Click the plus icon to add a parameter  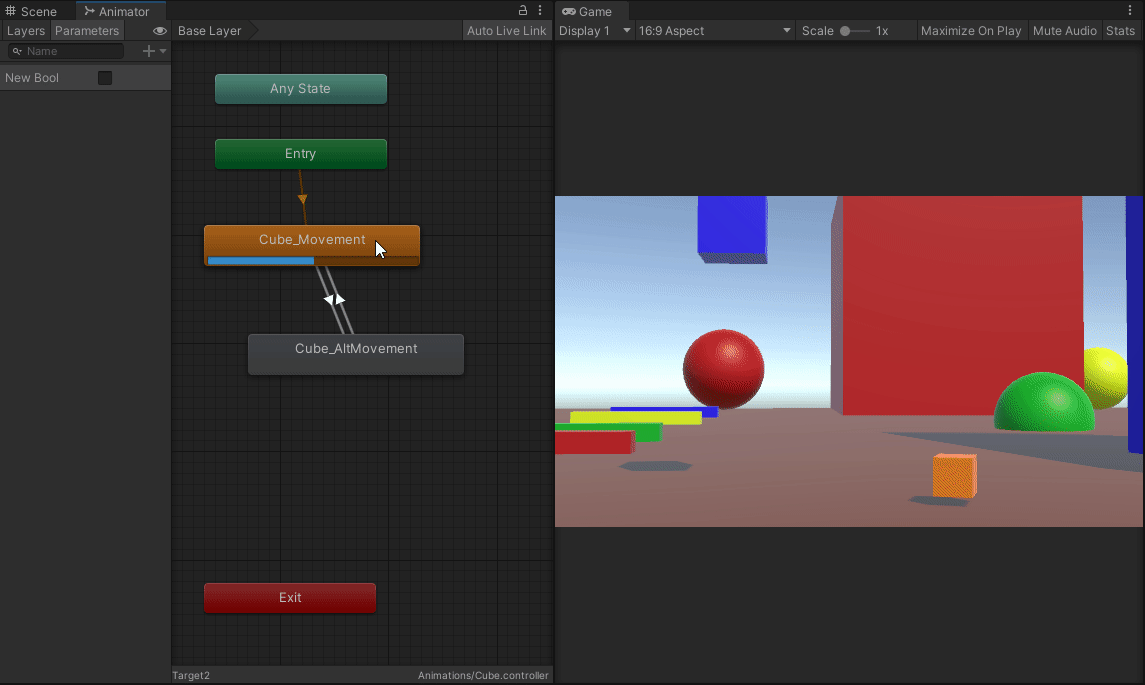click(147, 51)
